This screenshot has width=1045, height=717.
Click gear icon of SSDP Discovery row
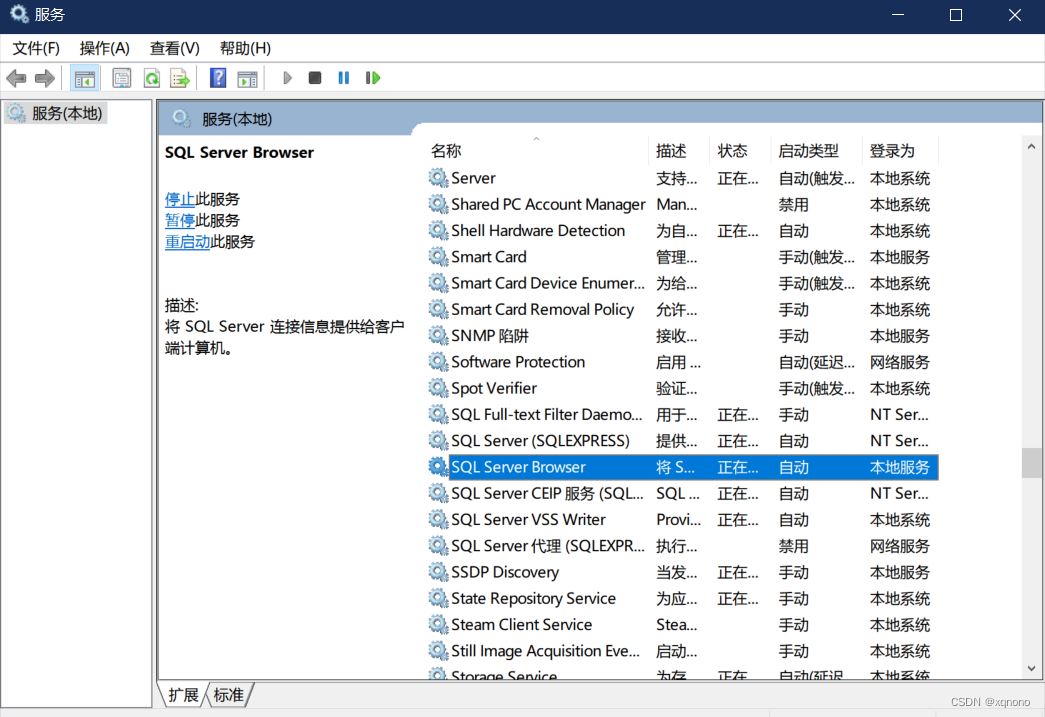point(438,572)
